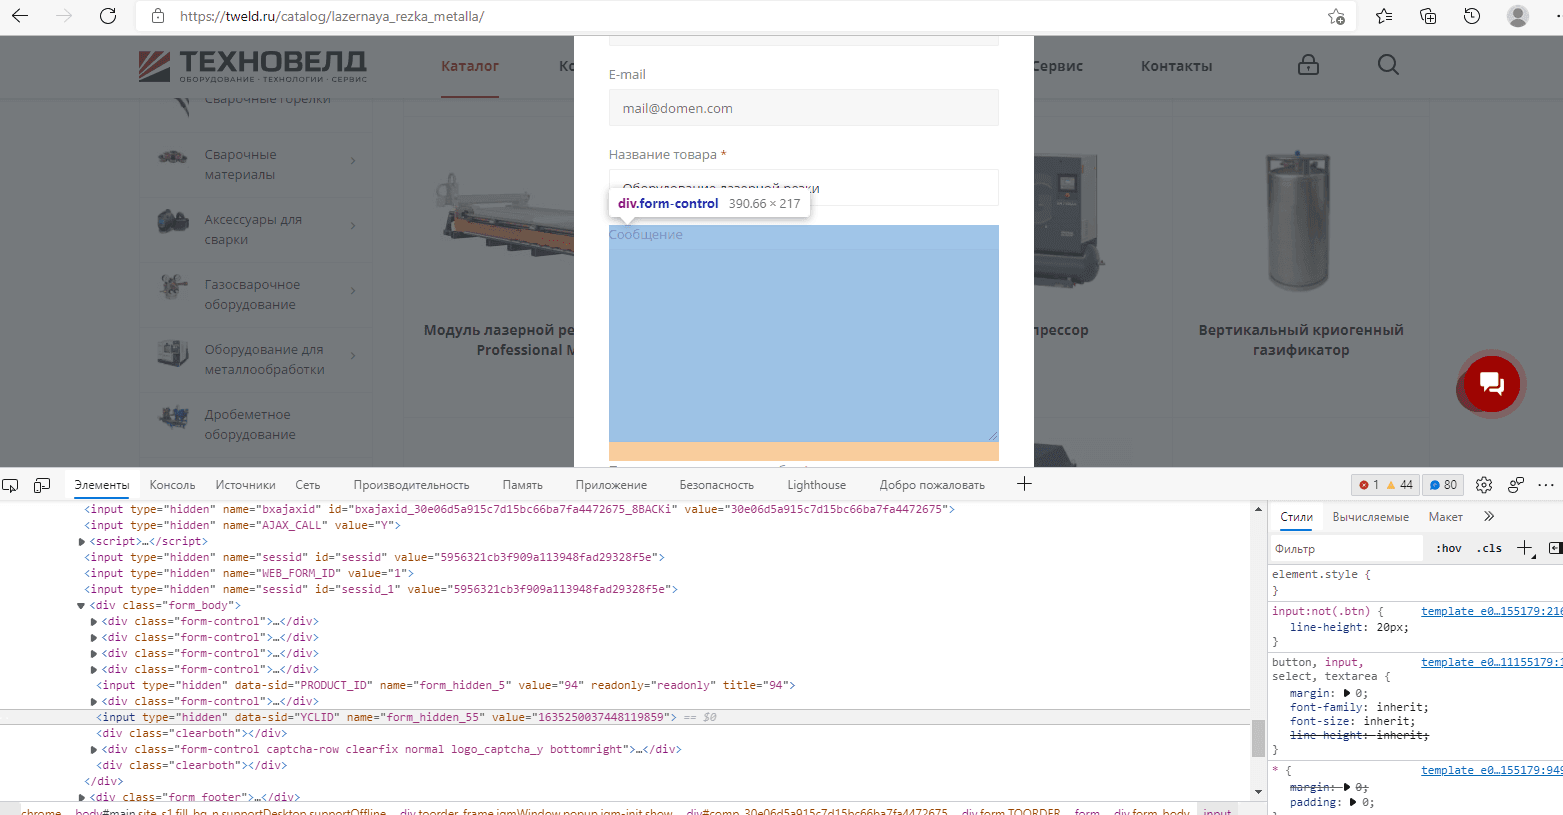Switch to the Макет tab
This screenshot has height=815, width=1563.
point(1446,517)
